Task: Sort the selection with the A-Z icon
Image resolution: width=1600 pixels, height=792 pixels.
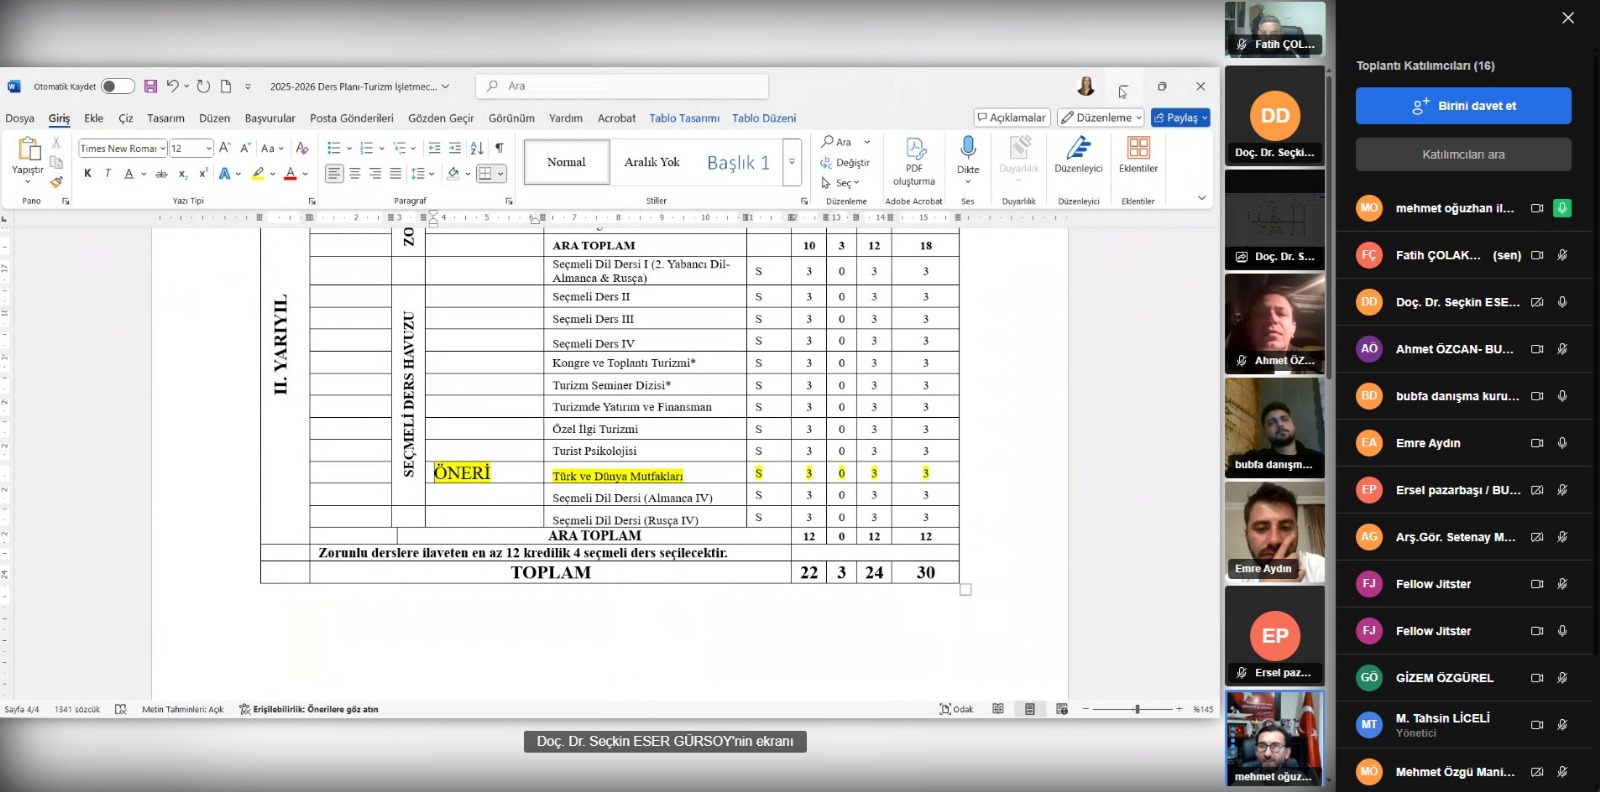Action: (477, 148)
